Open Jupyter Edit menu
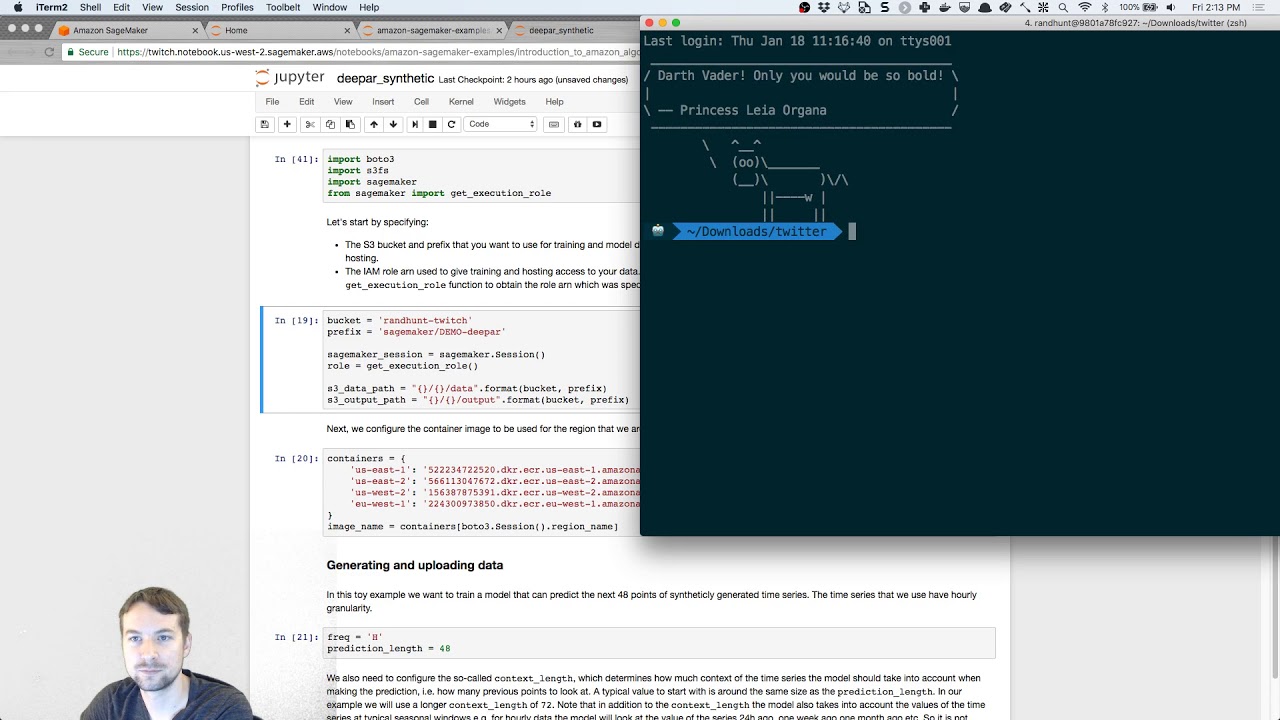 [x=306, y=101]
